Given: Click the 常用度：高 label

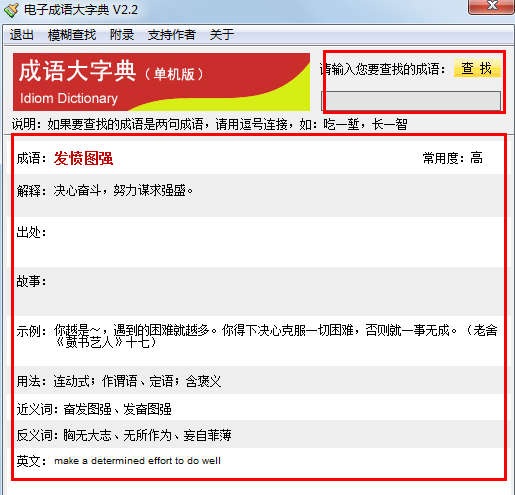Looking at the screenshot, I should [453, 158].
